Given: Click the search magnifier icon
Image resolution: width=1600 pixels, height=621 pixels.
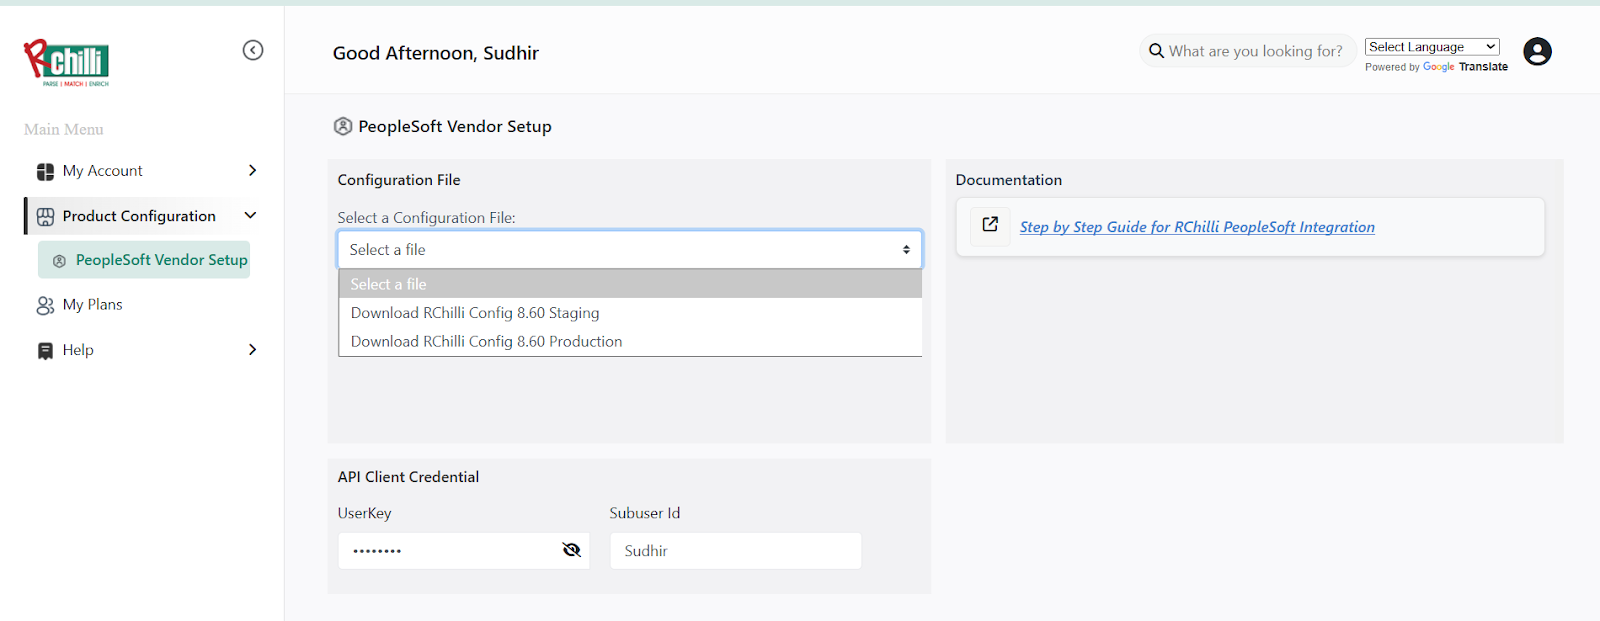Looking at the screenshot, I should 1156,51.
